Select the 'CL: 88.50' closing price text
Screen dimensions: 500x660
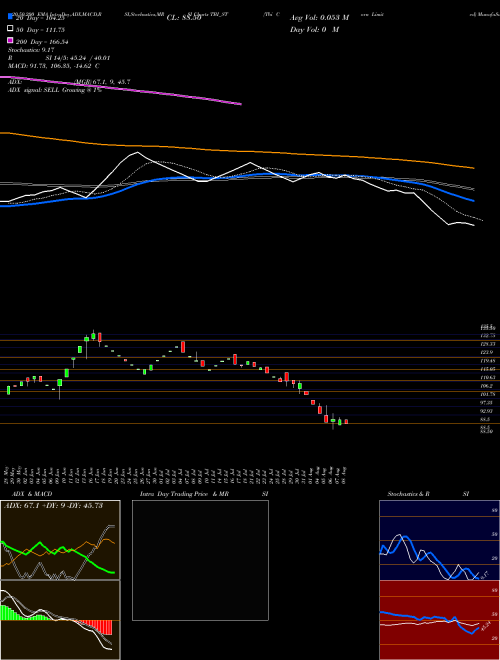pos(184,18)
